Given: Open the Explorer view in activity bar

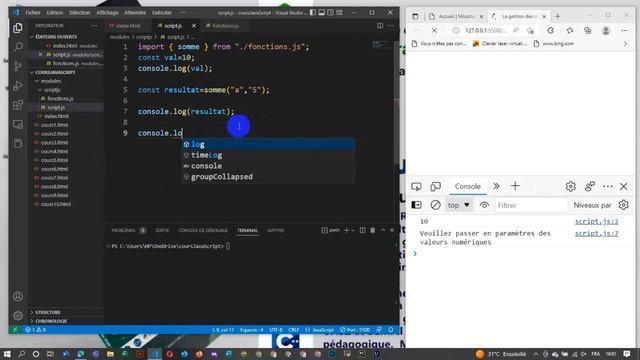Looking at the screenshot, I should point(18,28).
